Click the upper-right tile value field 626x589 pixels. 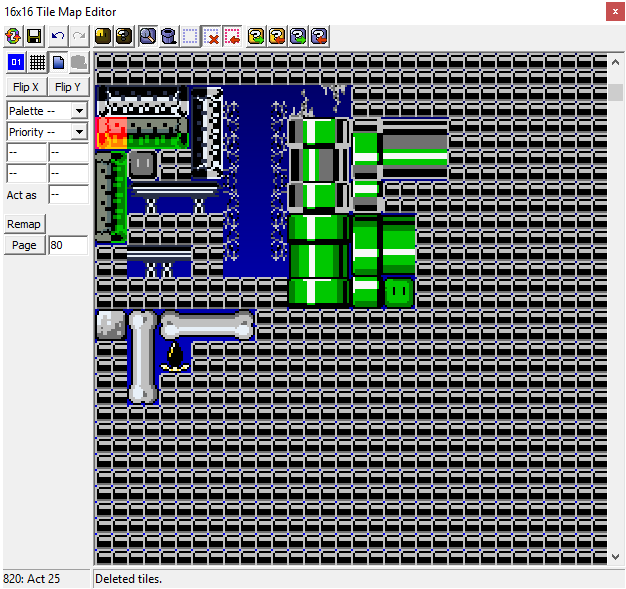[x=69, y=153]
